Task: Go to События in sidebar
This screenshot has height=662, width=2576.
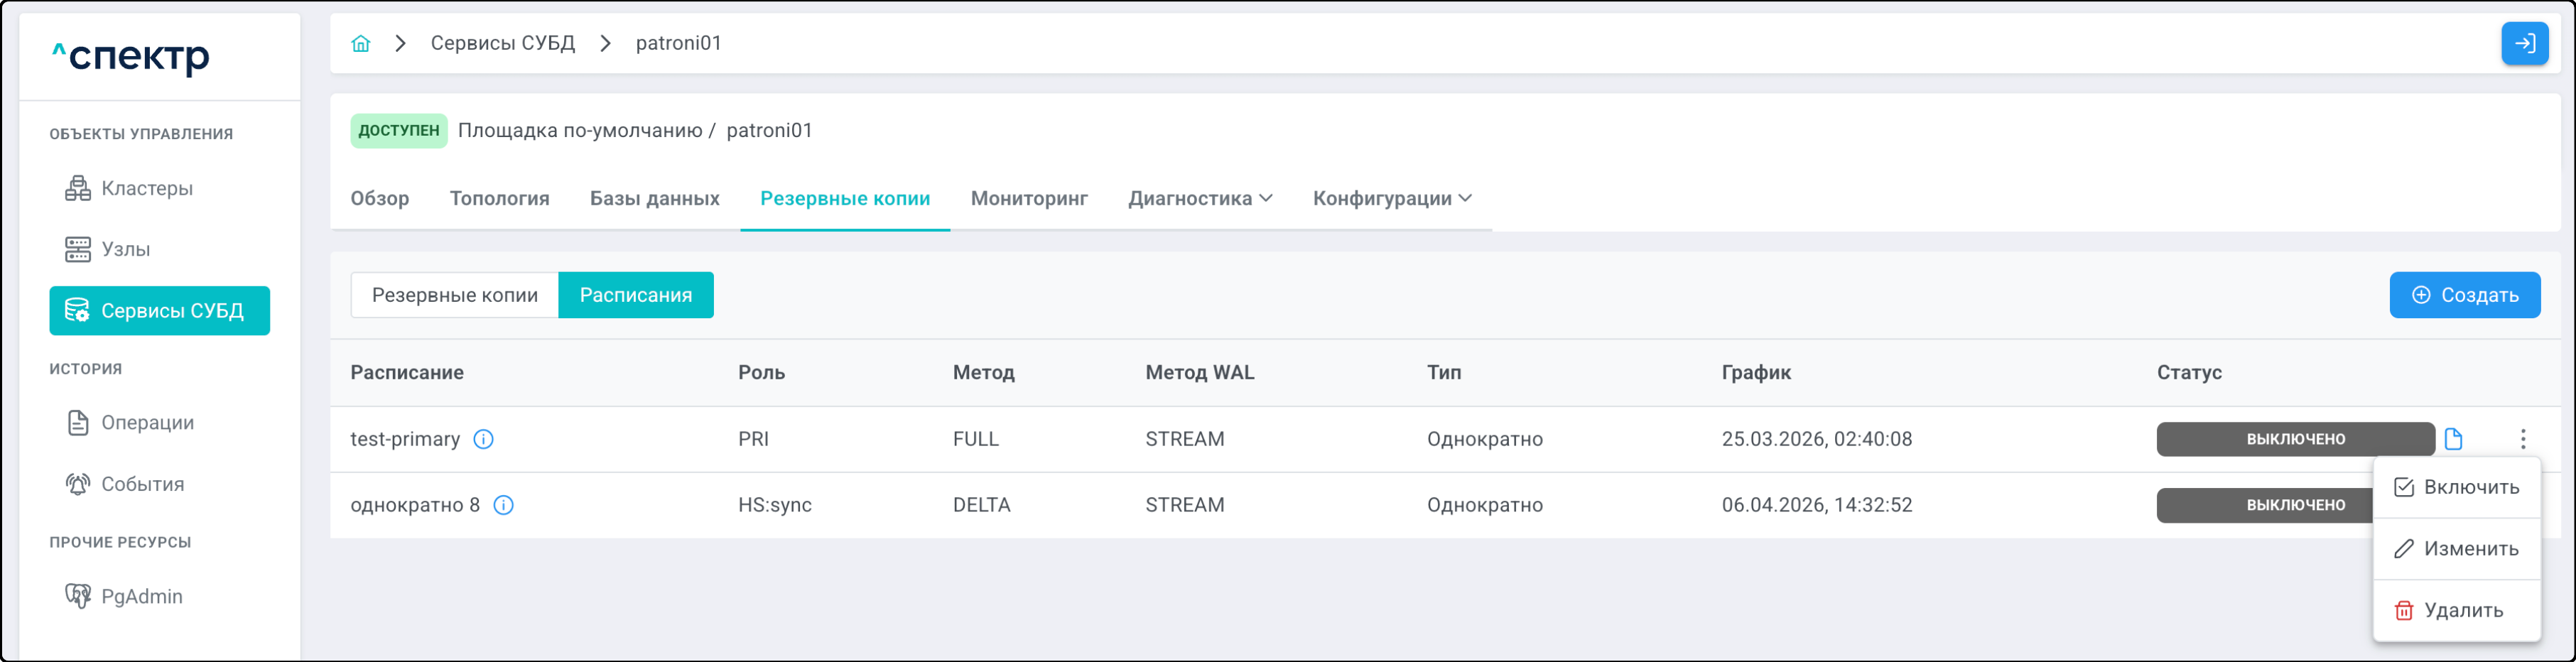Action: (x=142, y=484)
